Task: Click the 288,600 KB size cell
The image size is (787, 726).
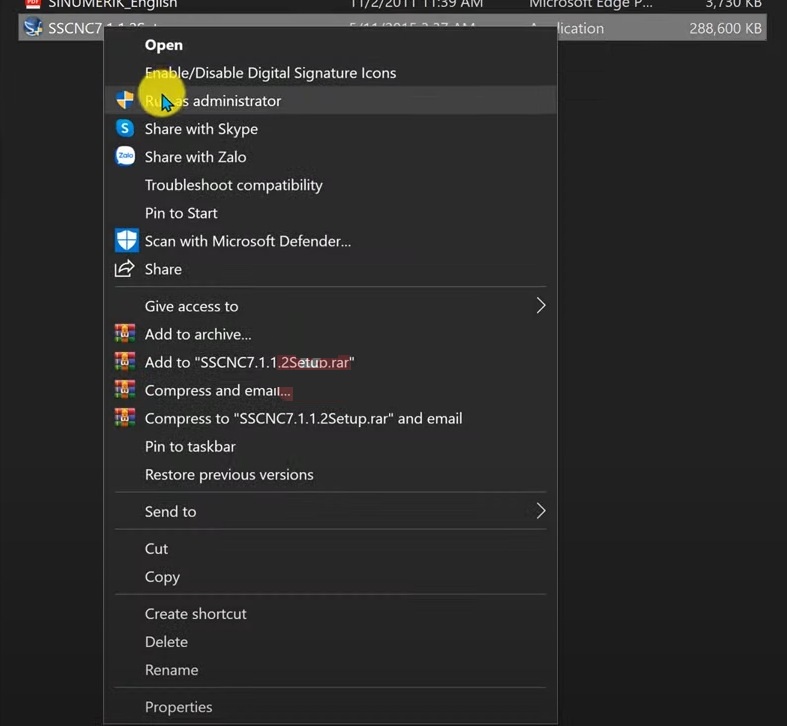Action: 725,28
